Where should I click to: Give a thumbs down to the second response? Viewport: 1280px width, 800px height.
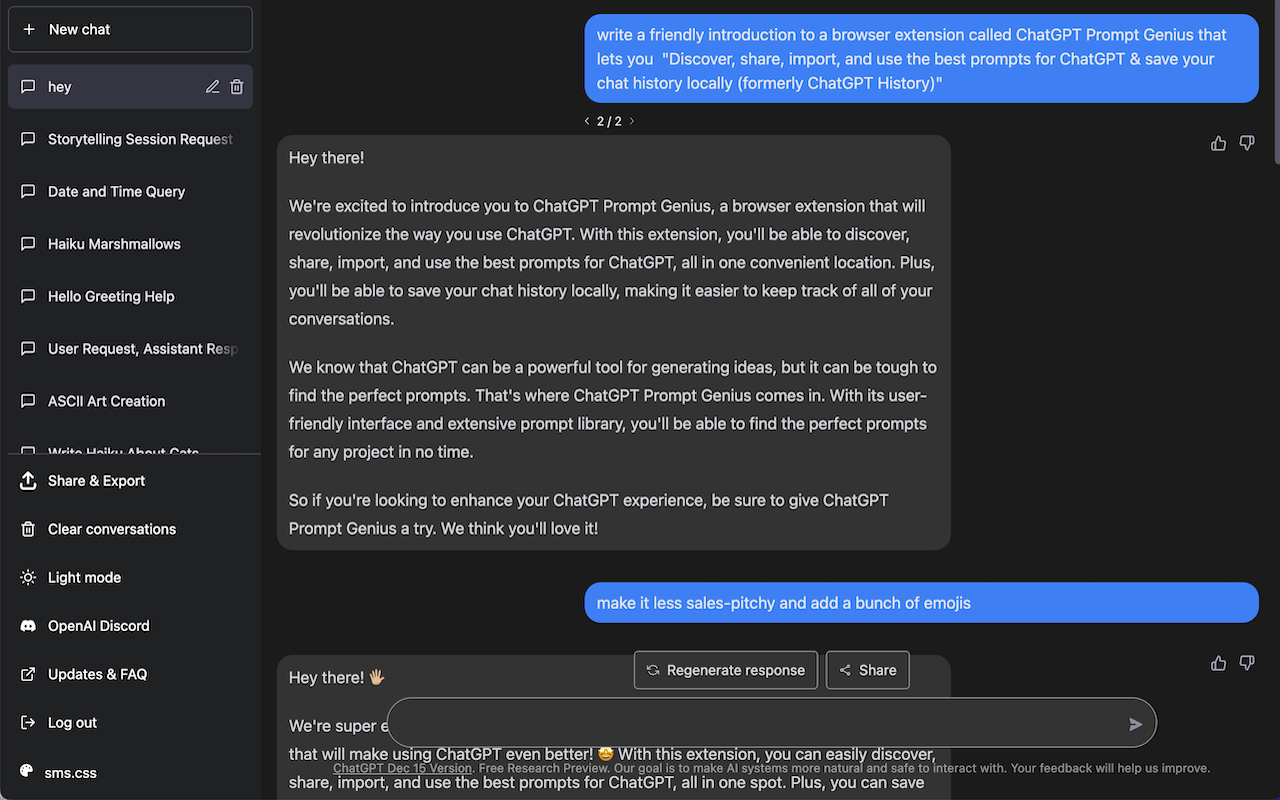coord(1247,663)
